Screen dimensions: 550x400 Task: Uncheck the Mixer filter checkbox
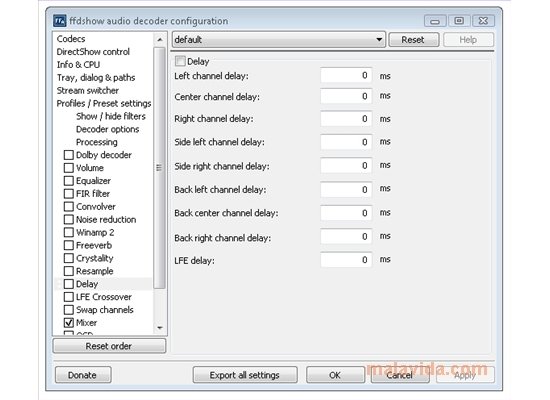tap(69, 322)
